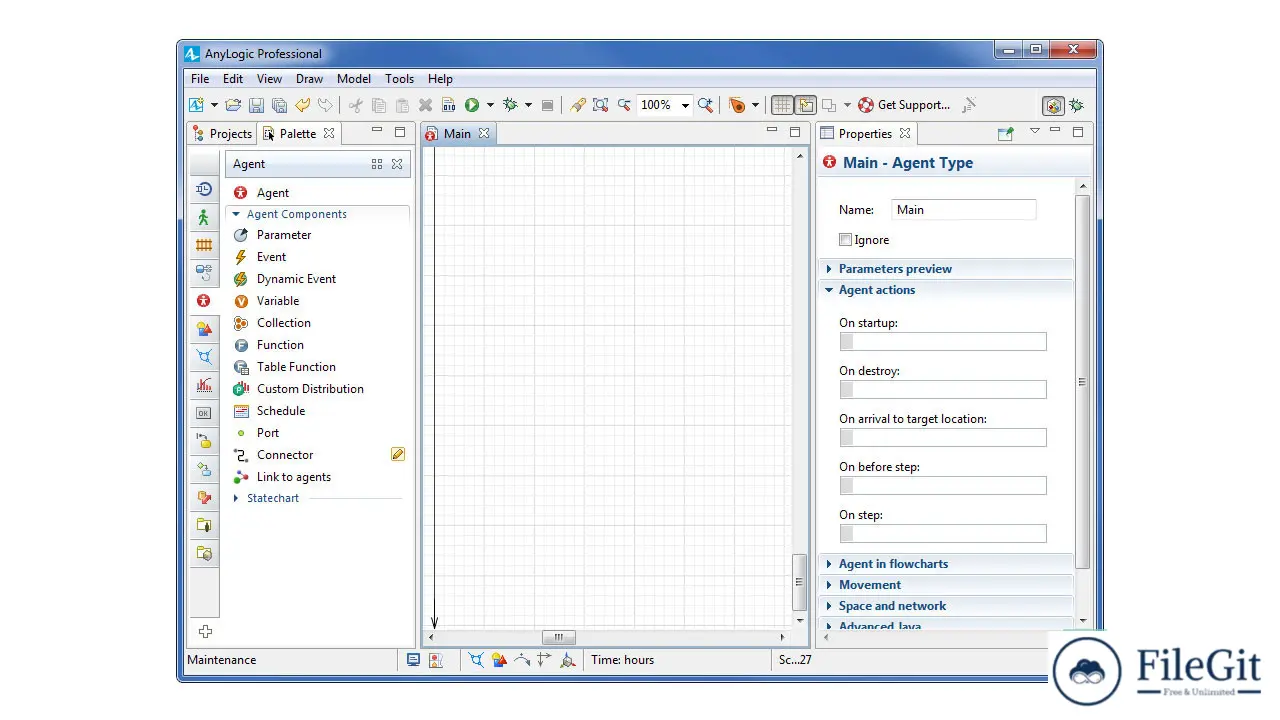This screenshot has height=720, width=1280.
Task: Select the Rail Library palette icon
Action: point(204,245)
